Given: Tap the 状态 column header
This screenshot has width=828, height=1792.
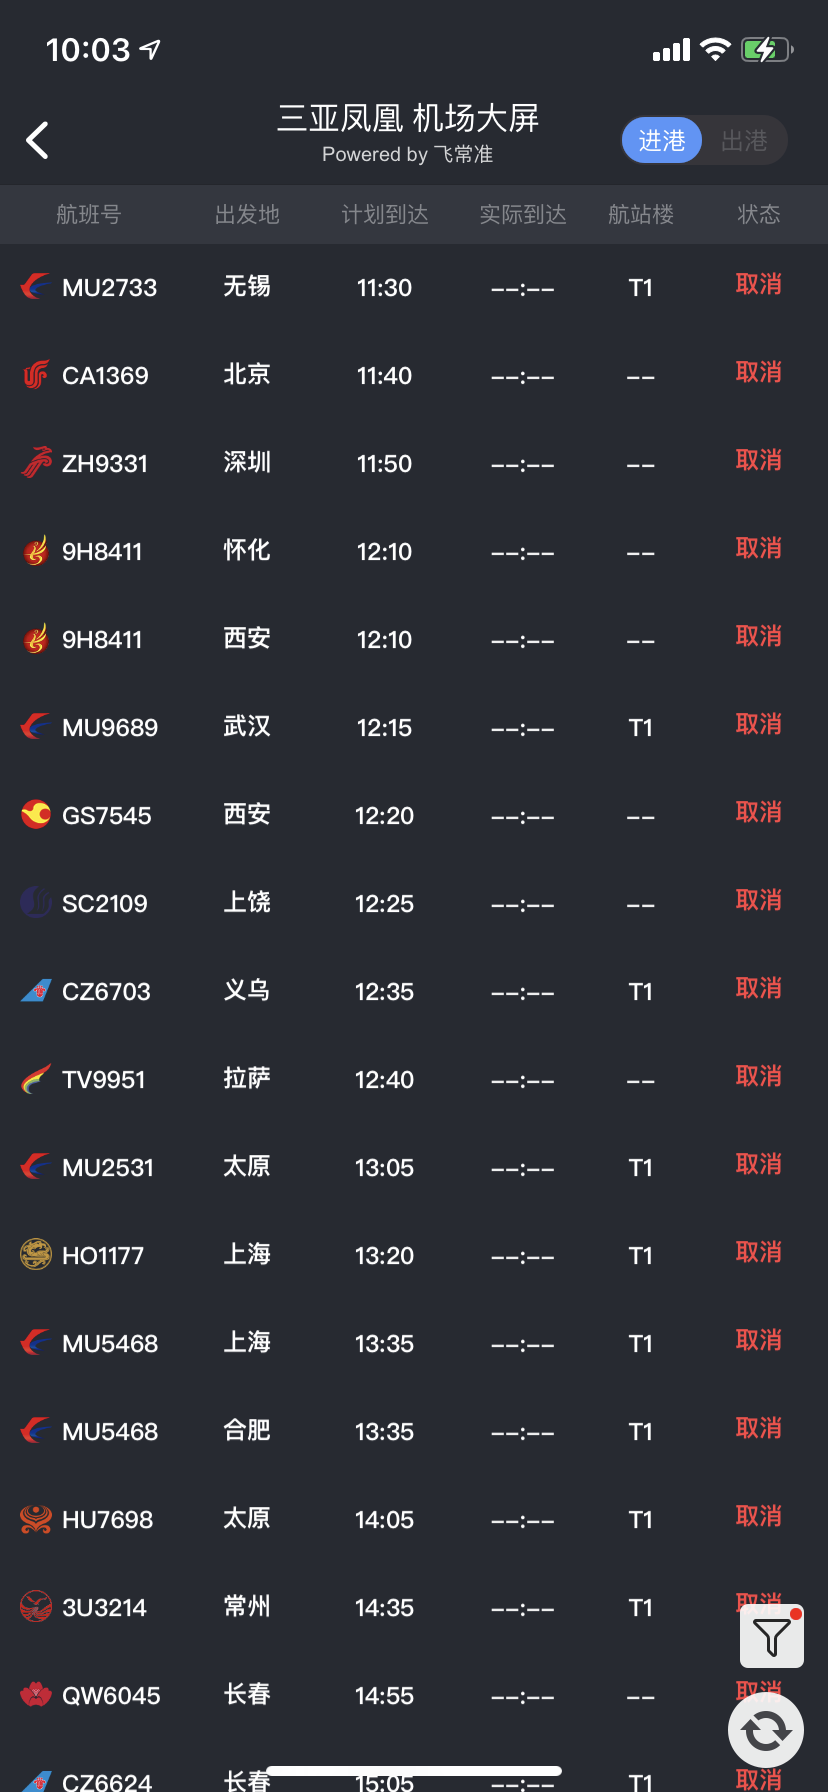Looking at the screenshot, I should tap(758, 214).
